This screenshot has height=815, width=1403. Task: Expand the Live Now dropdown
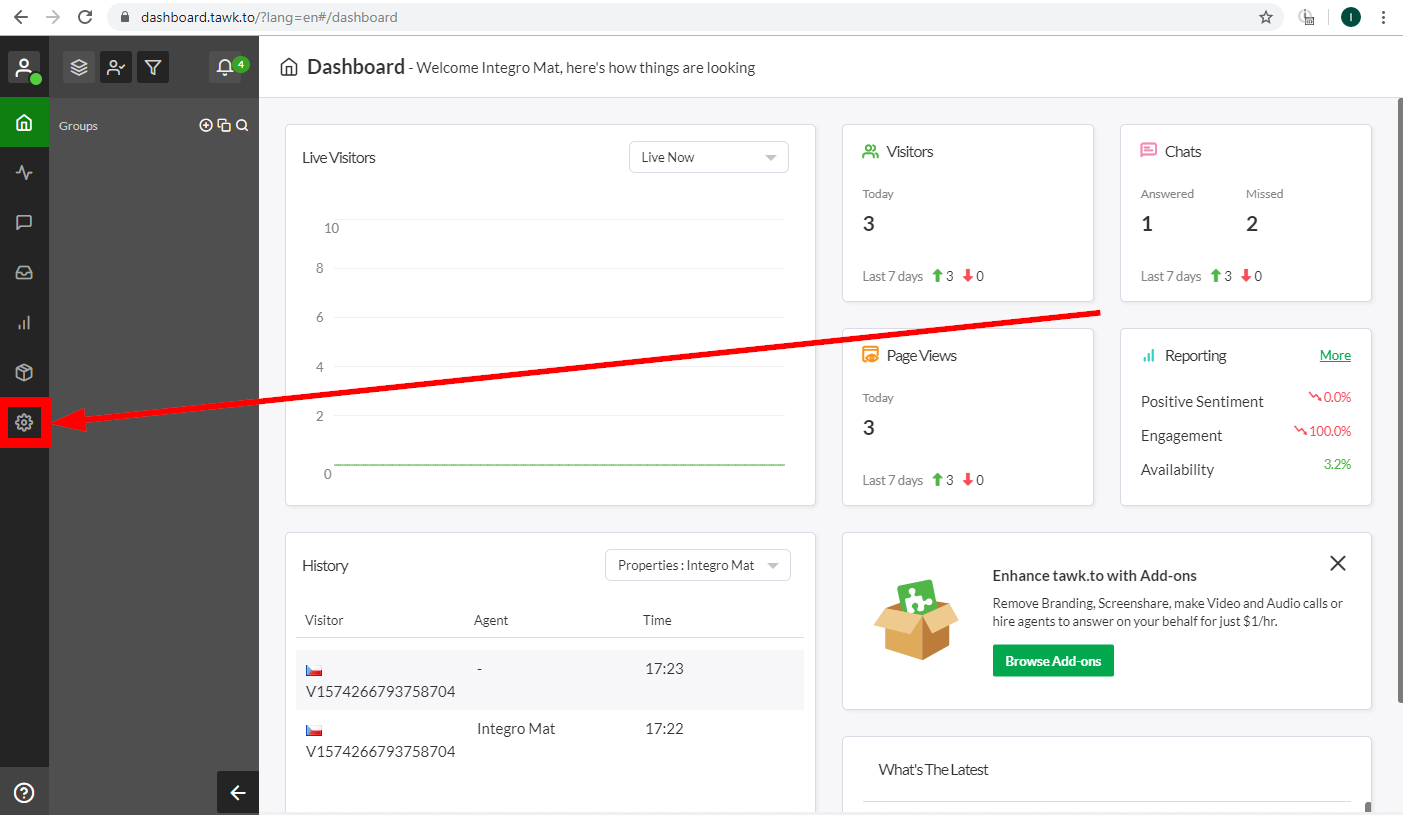[708, 157]
